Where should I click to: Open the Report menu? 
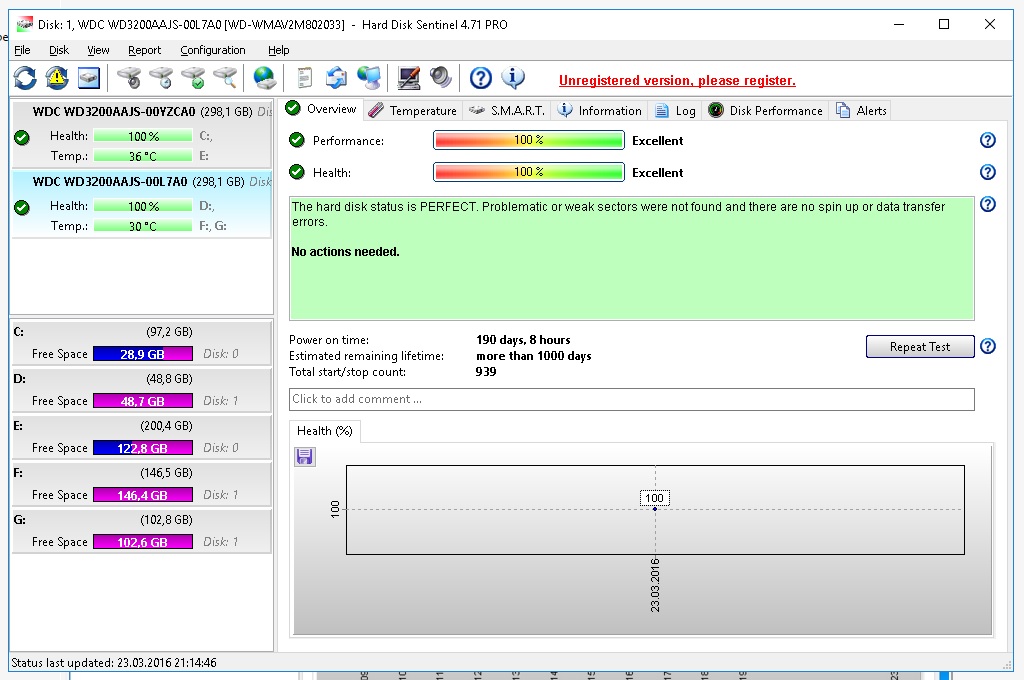144,50
